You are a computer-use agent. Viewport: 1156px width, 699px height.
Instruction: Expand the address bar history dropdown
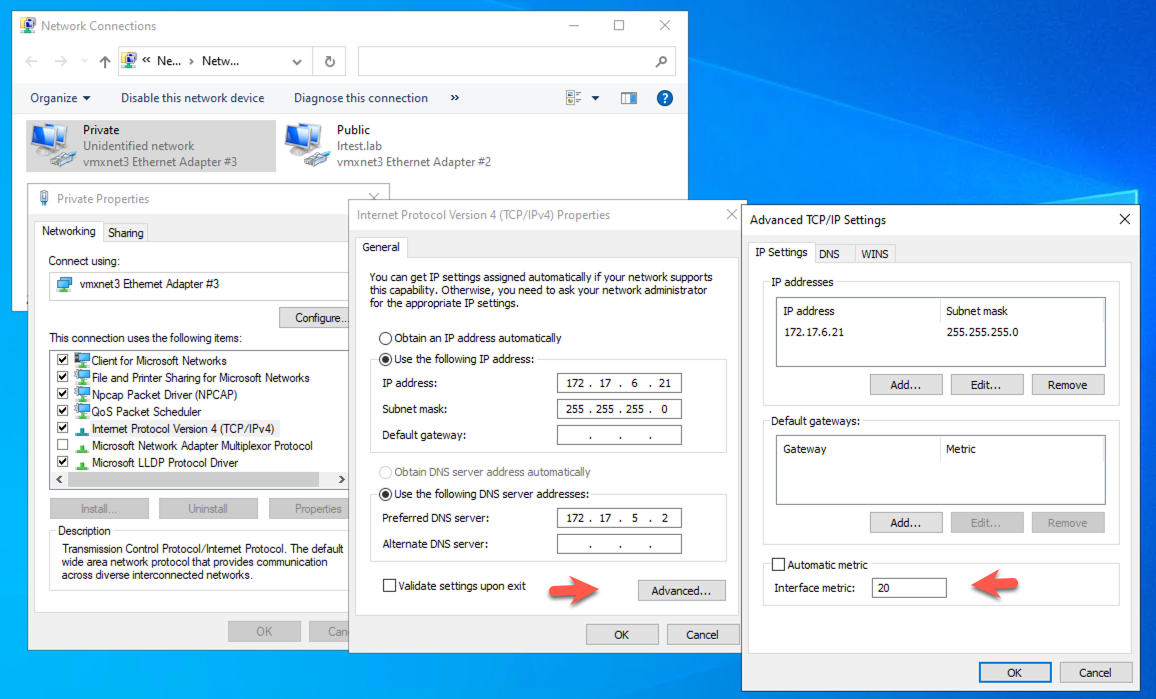pos(297,61)
